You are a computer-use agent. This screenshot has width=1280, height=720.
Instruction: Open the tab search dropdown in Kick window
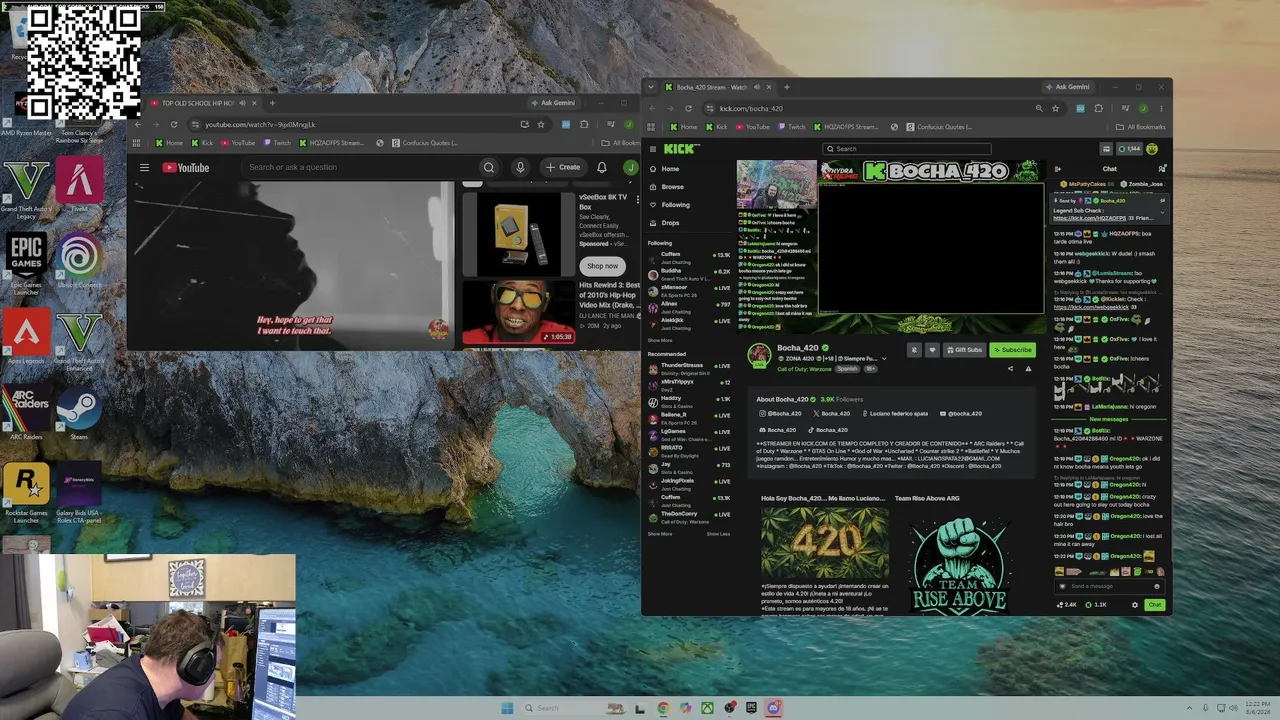coord(652,87)
